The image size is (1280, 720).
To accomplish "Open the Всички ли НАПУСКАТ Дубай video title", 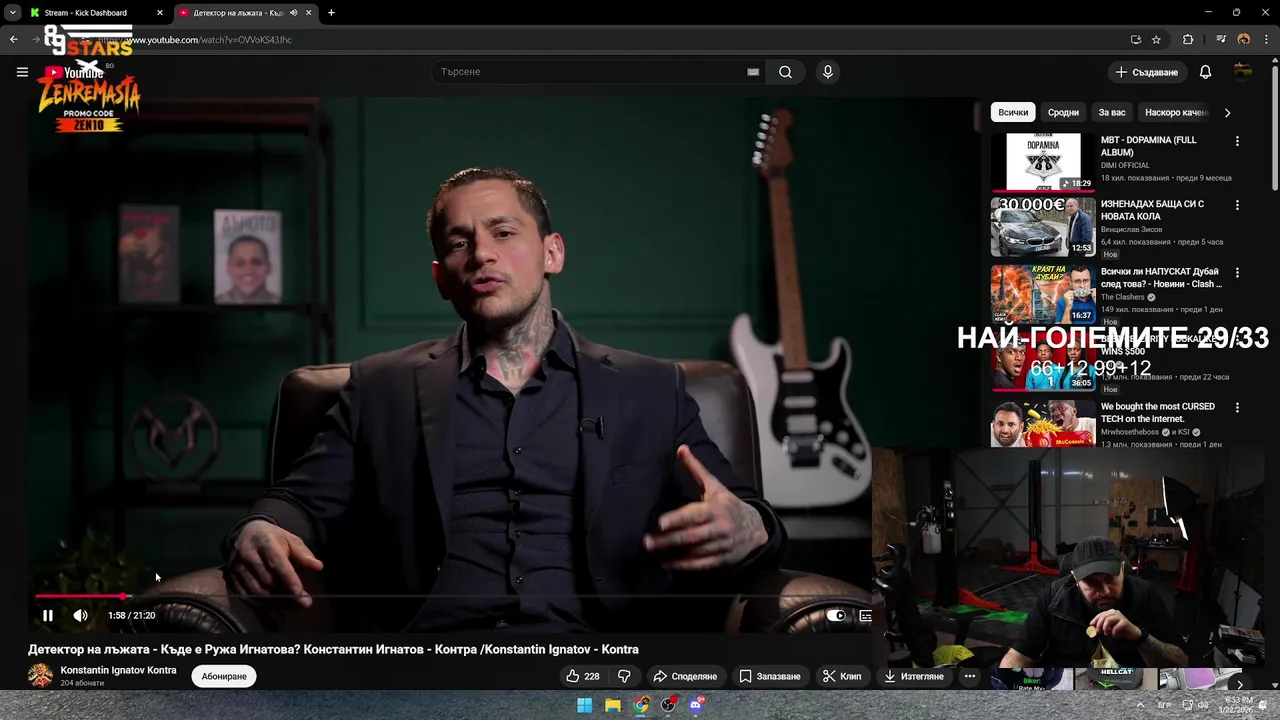I will point(1161,278).
